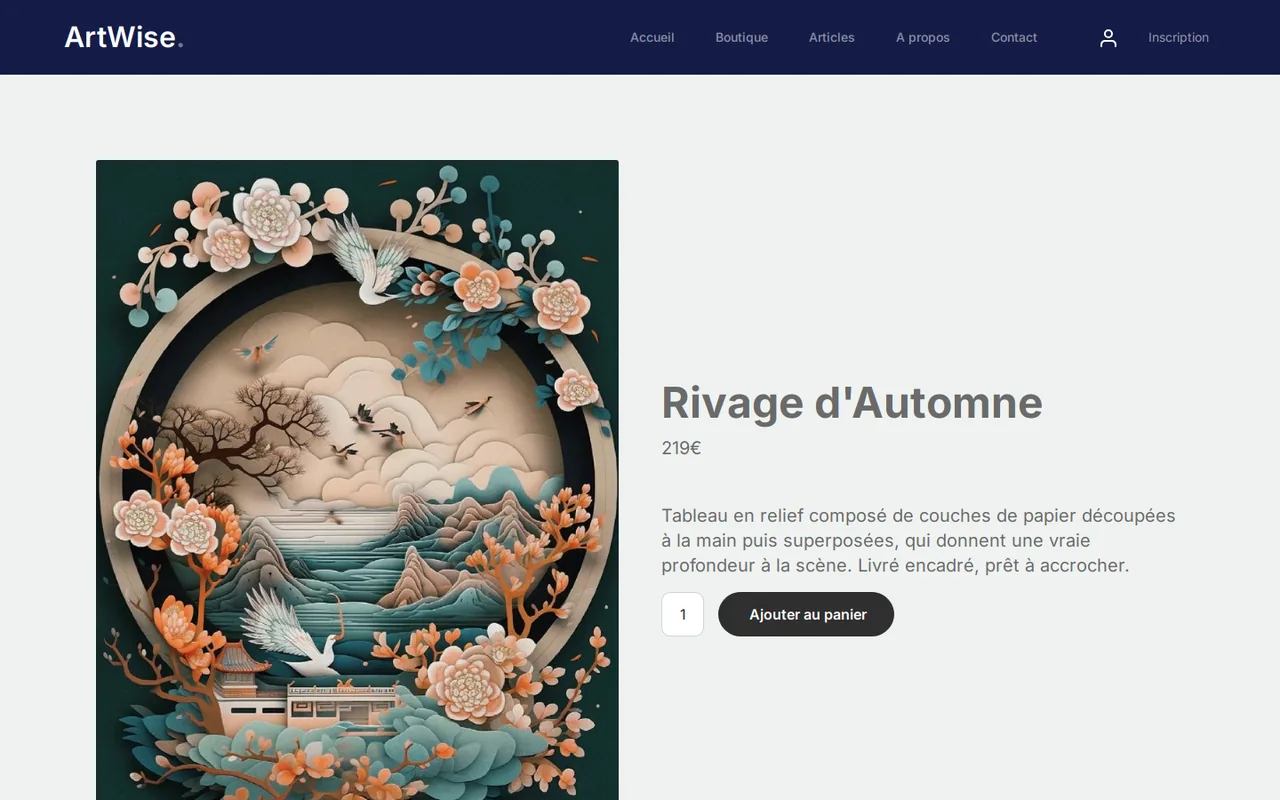Visit the Contact page
The width and height of the screenshot is (1280, 800).
(1014, 37)
